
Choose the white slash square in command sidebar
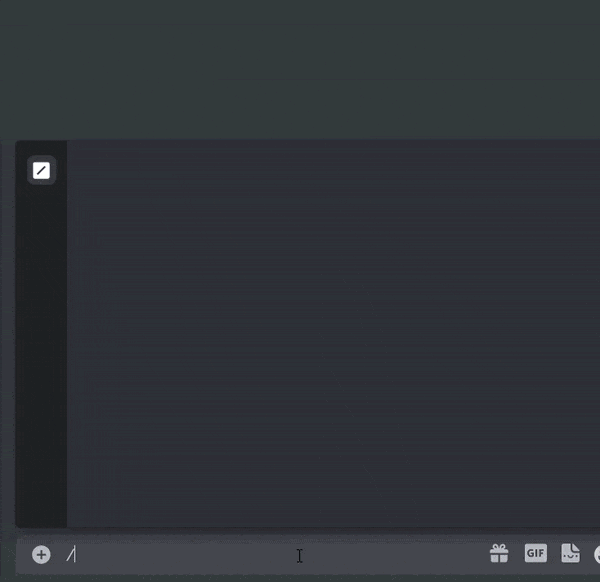pyautogui.click(x=41, y=170)
